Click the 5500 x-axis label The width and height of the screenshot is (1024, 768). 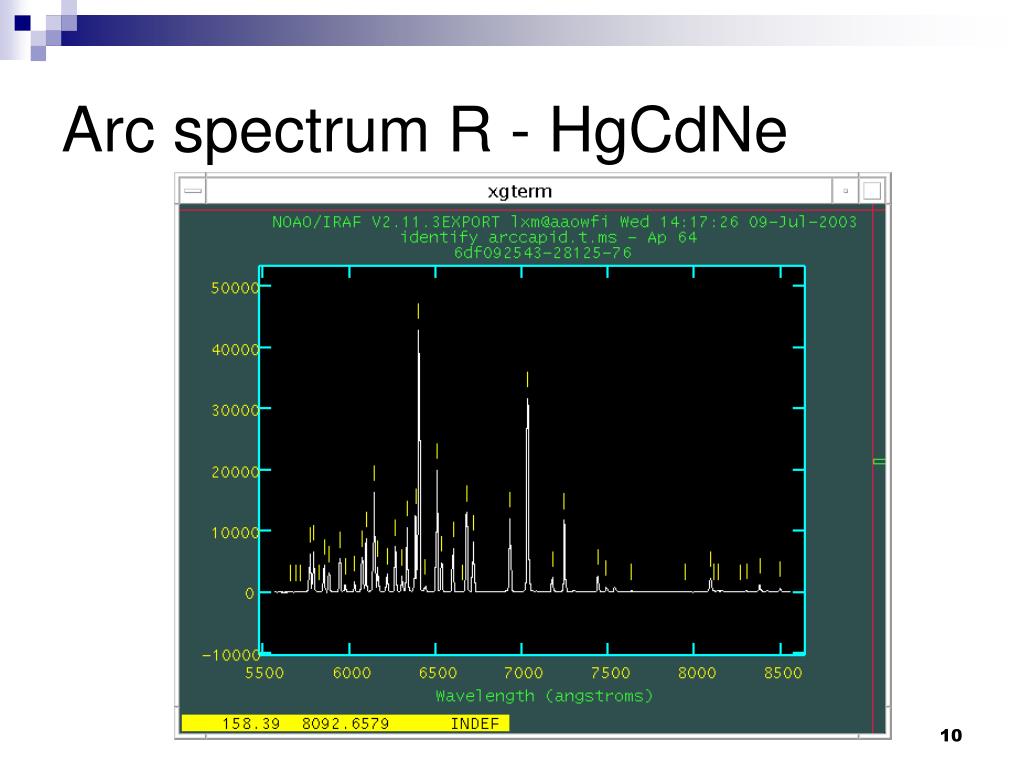pyautogui.click(x=264, y=673)
